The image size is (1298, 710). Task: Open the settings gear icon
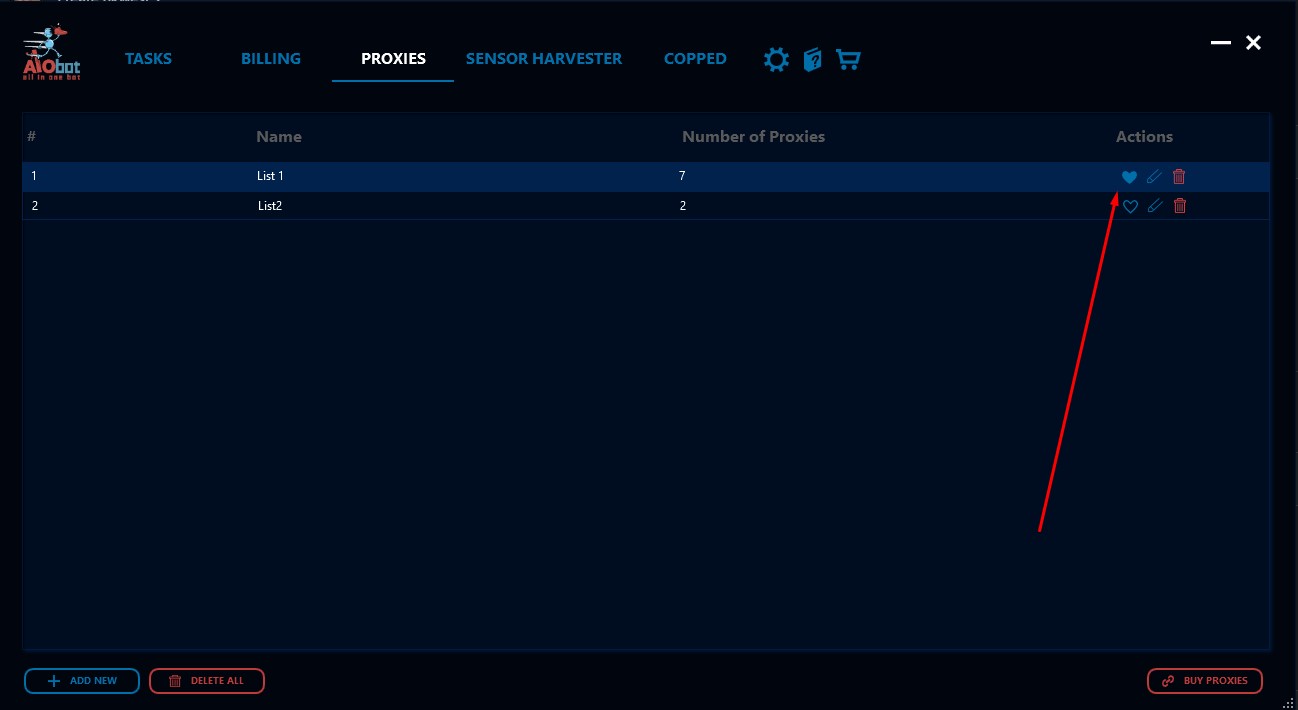[x=776, y=60]
